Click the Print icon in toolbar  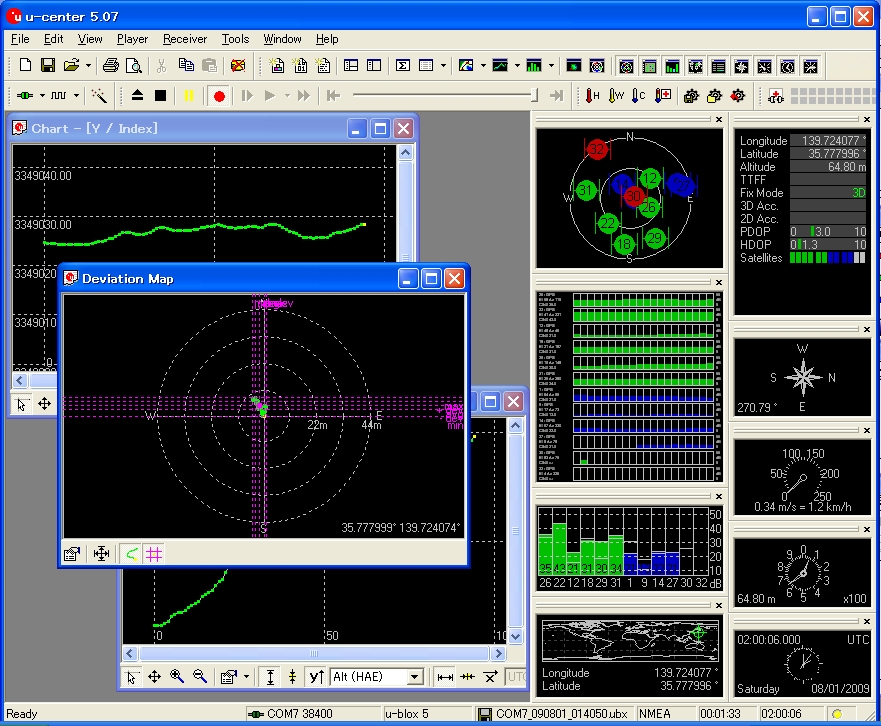coord(111,66)
